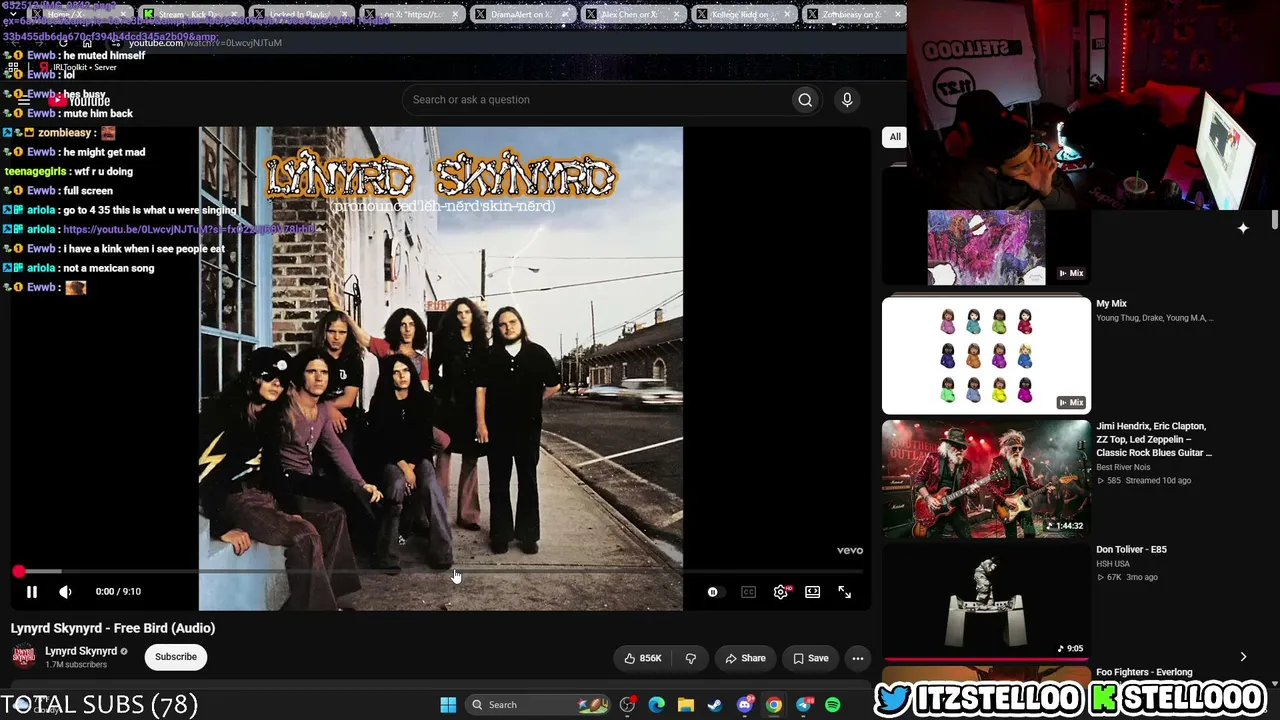Open OBS Studio from the taskbar
The image size is (1280, 720).
627,705
